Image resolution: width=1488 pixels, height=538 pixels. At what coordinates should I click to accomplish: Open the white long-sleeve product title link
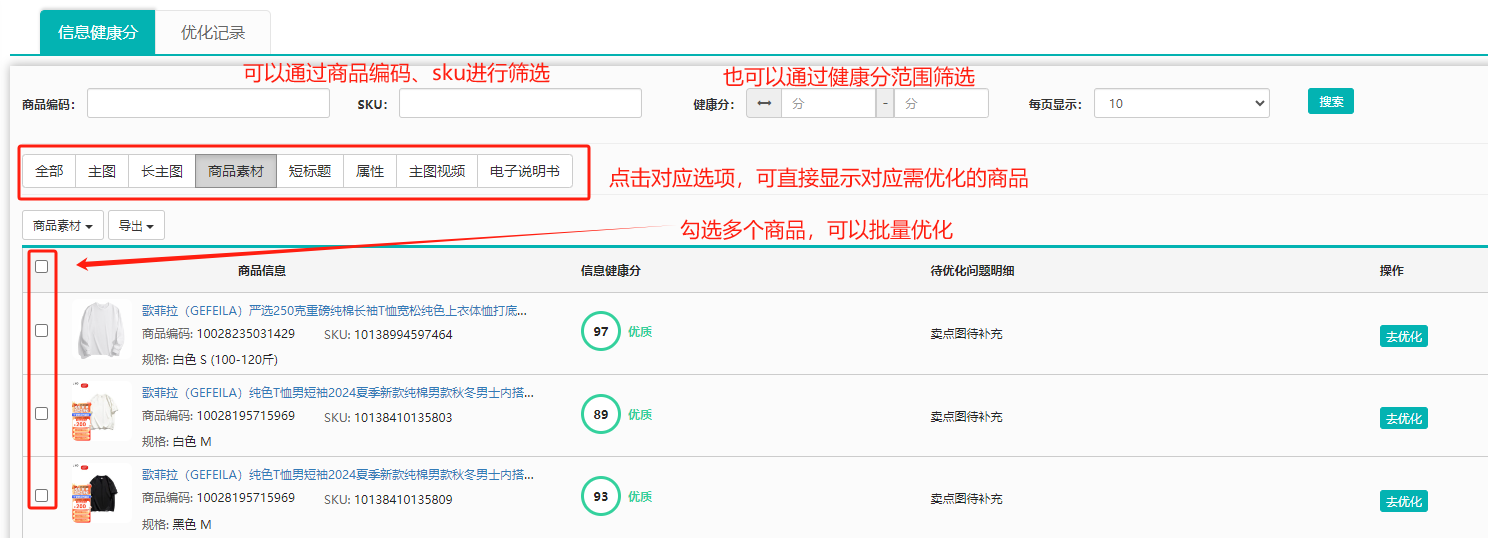click(334, 311)
